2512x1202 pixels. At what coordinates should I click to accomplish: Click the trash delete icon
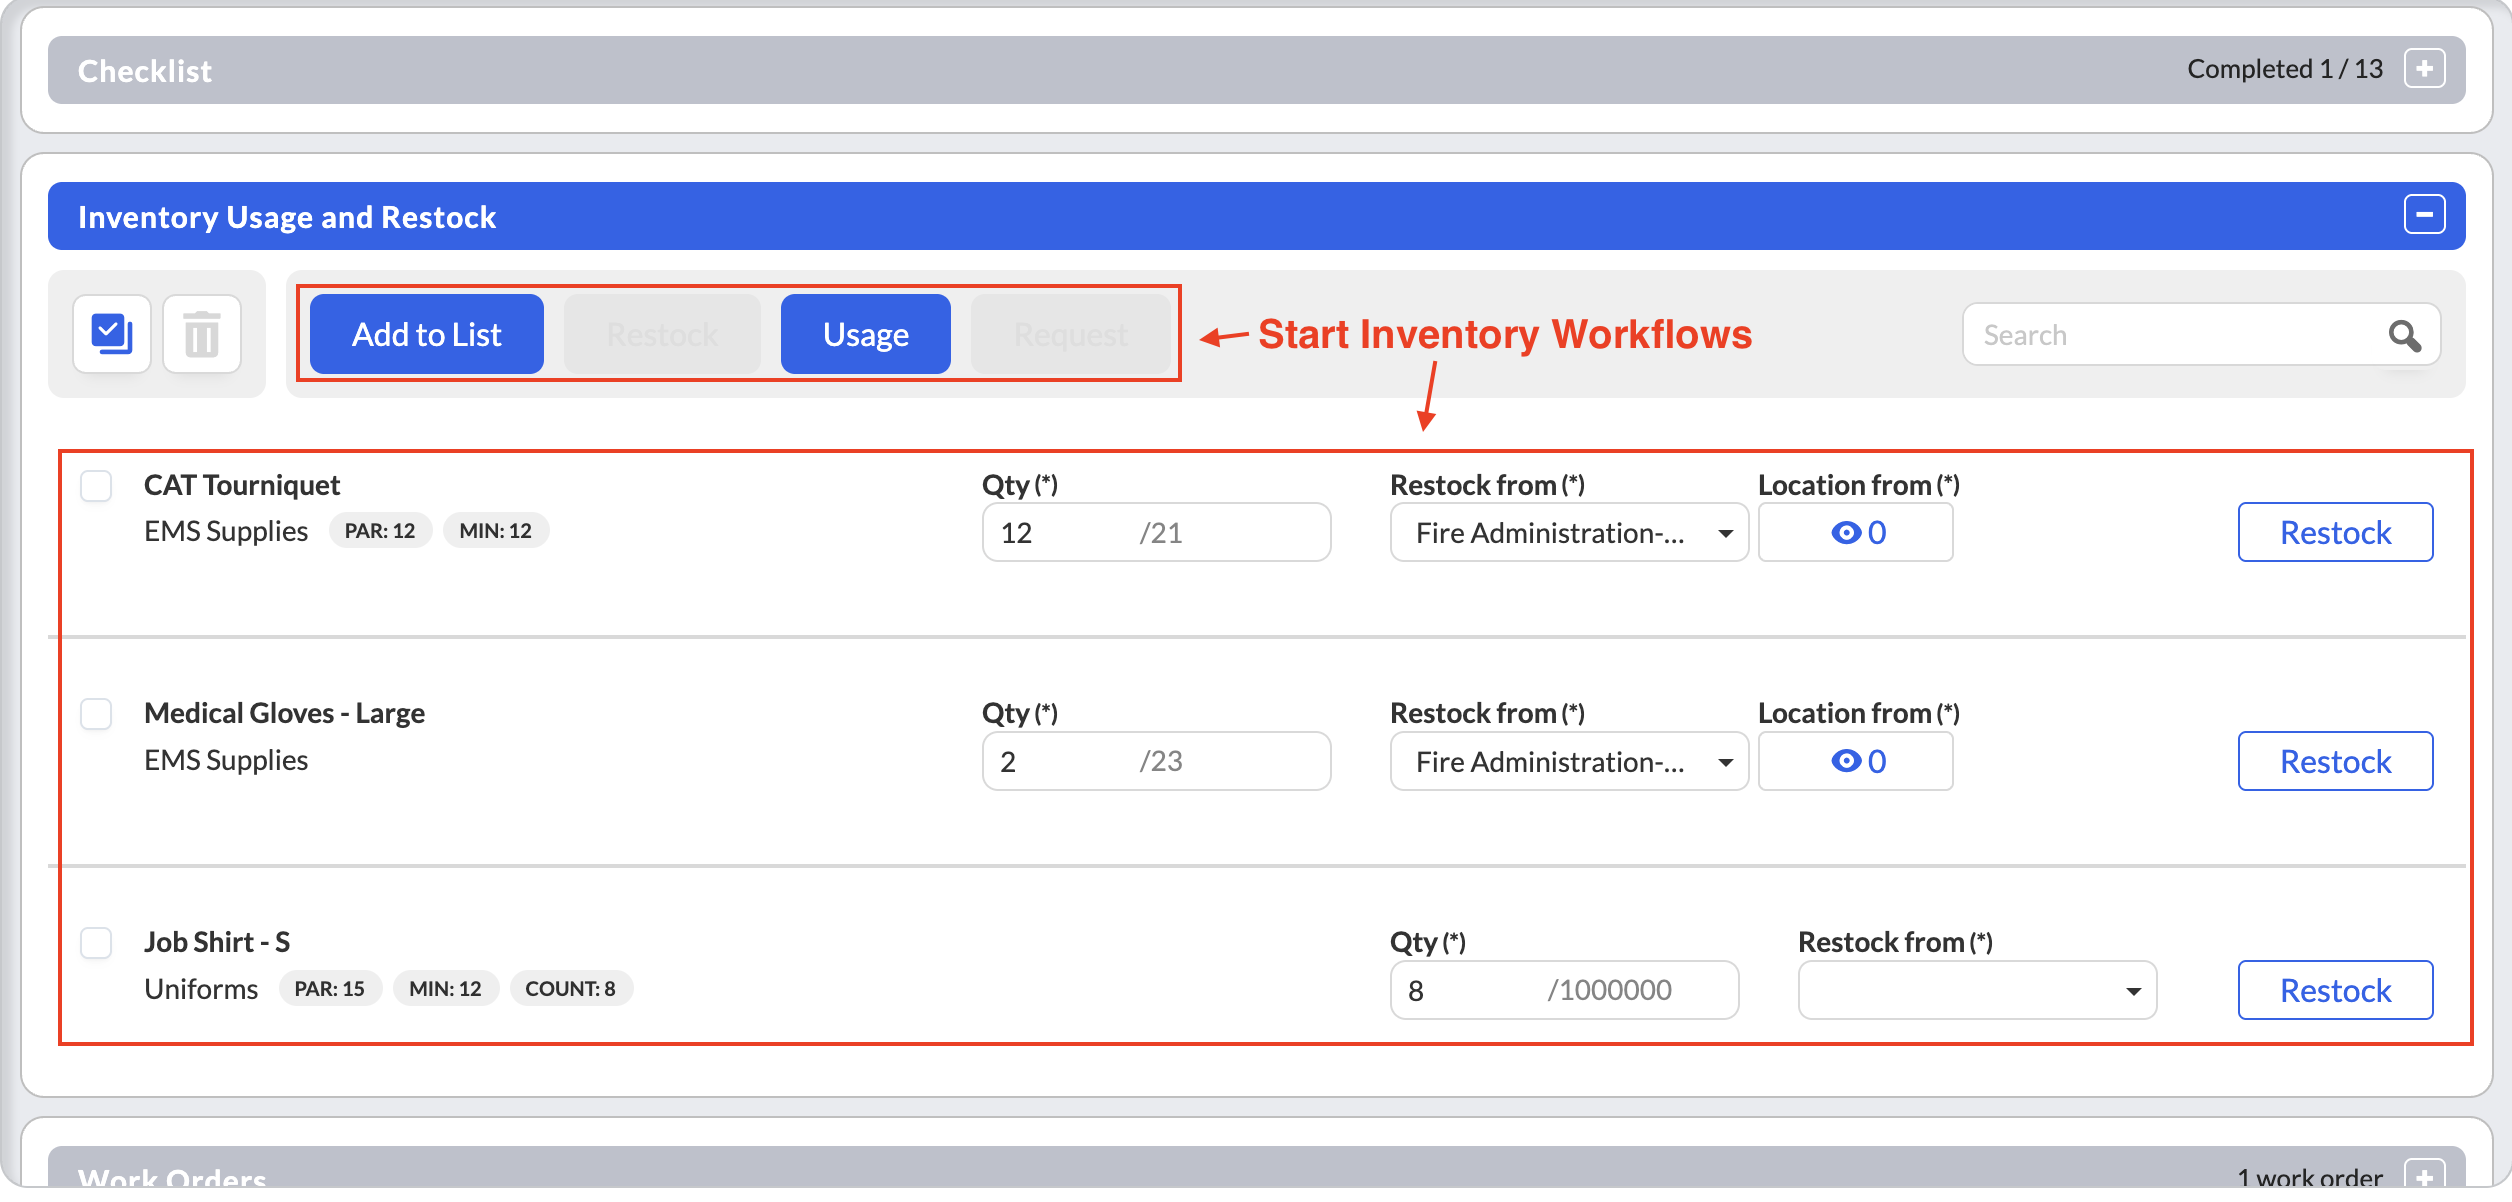point(202,334)
